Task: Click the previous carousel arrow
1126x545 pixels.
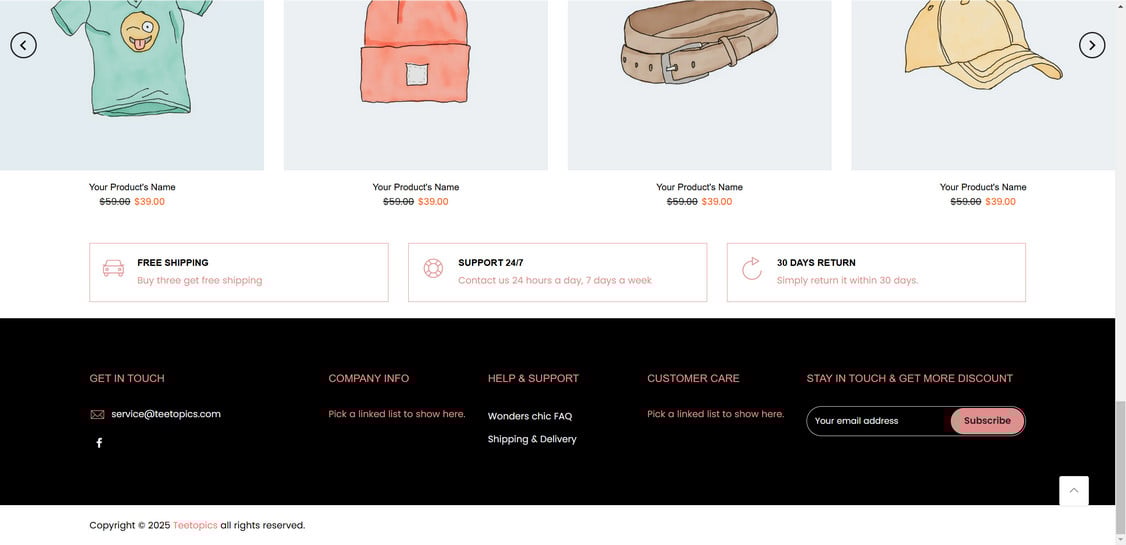Action: coord(23,45)
